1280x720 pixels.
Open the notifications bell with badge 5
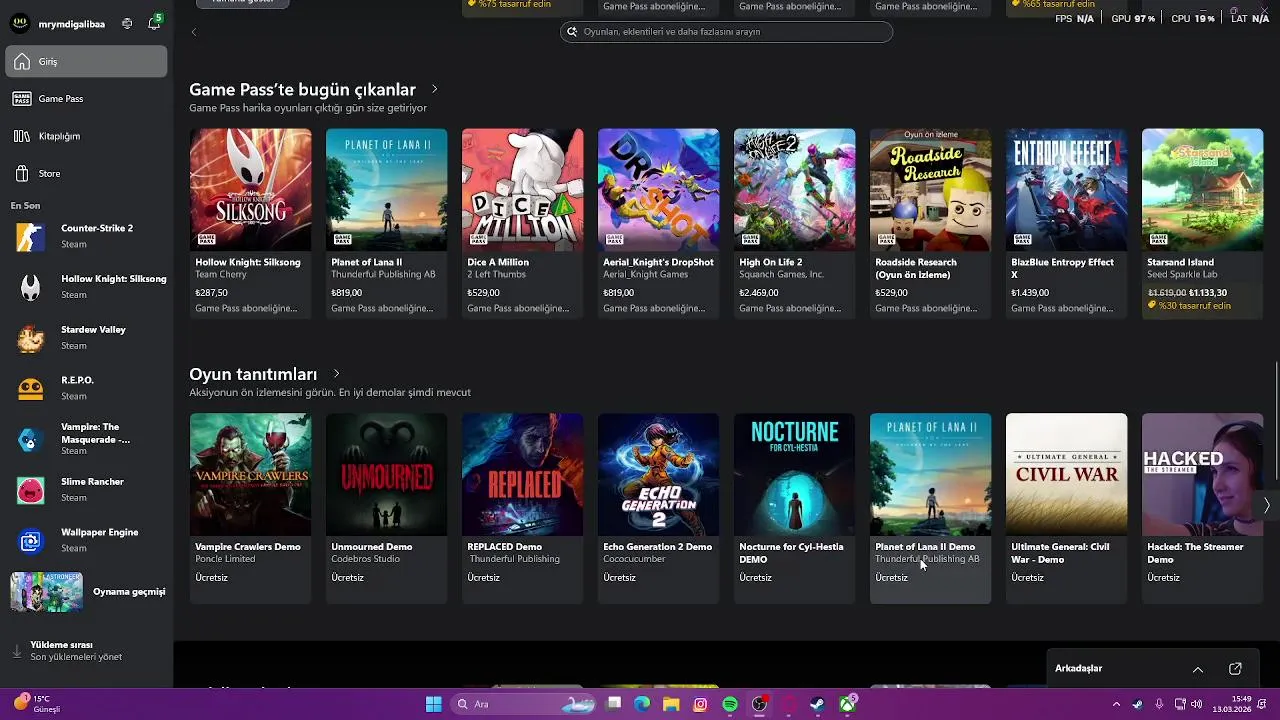pyautogui.click(x=154, y=23)
